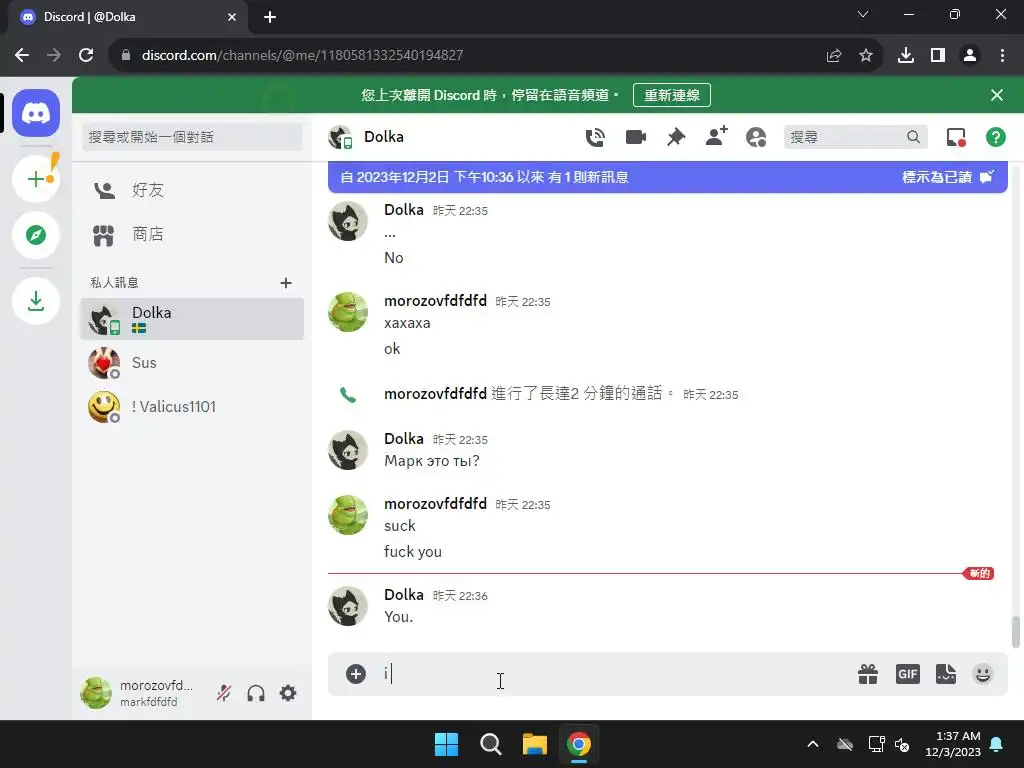Click 搜尋或開始一個對話 search box

click(x=192, y=137)
